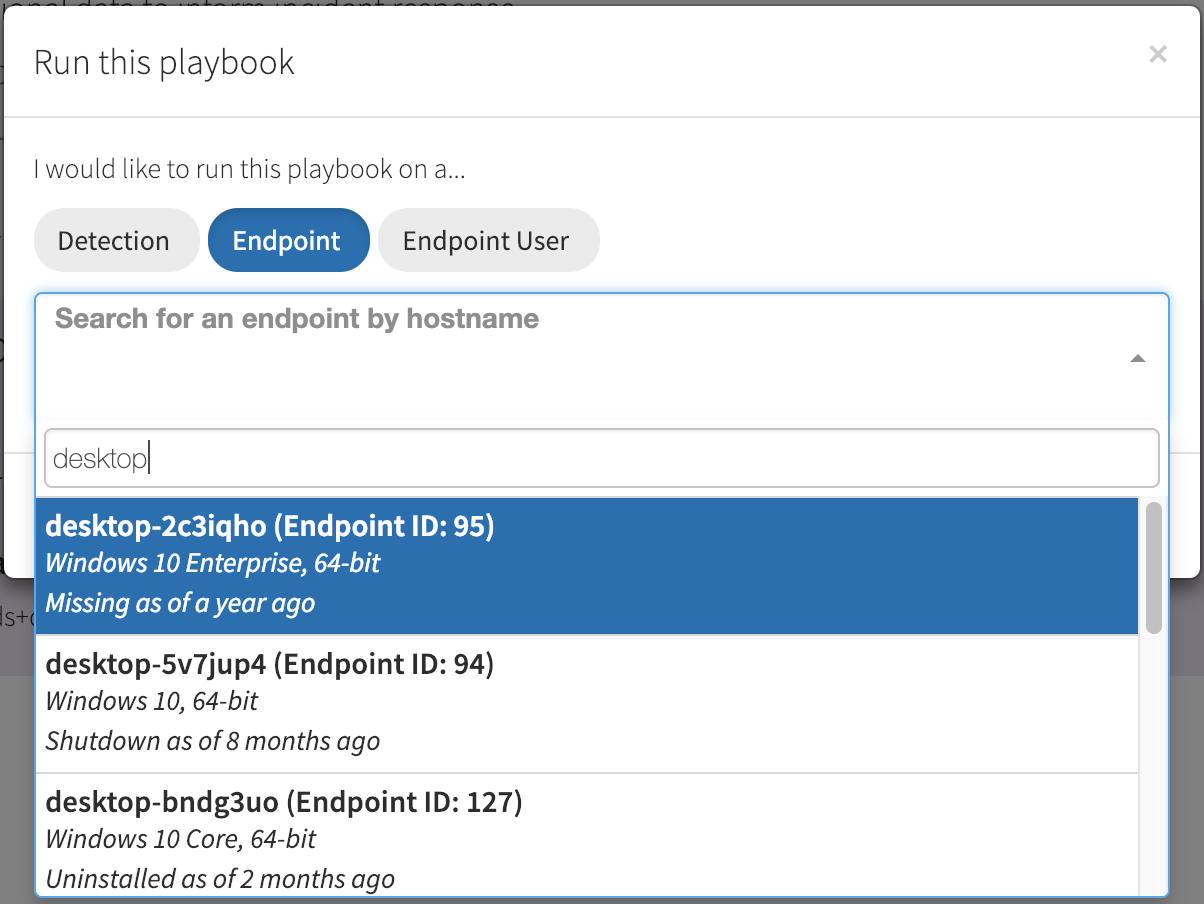Click the 'Uninstalled as of 2 months ago' status
The image size is (1204, 904).
coord(220,880)
